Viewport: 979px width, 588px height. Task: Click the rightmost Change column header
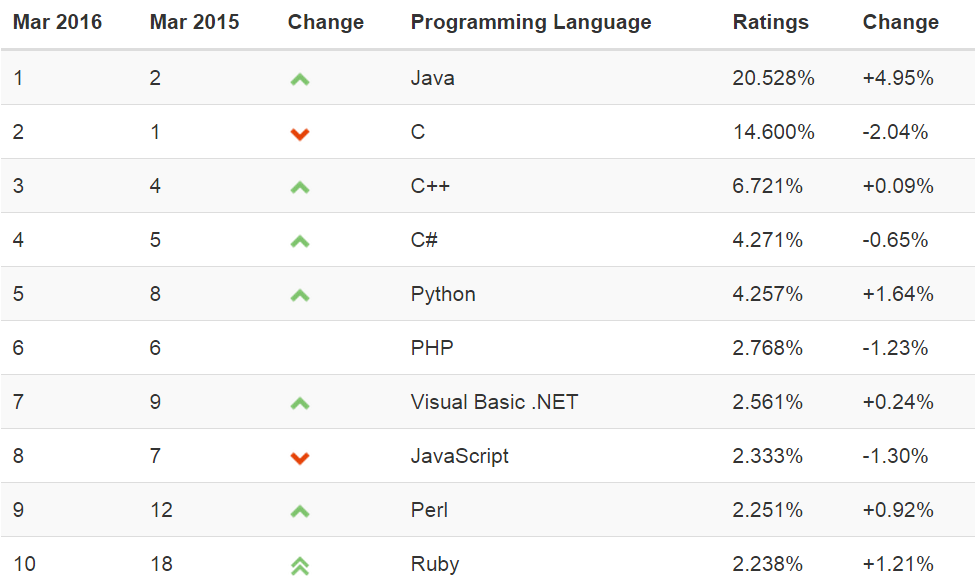coord(900,22)
